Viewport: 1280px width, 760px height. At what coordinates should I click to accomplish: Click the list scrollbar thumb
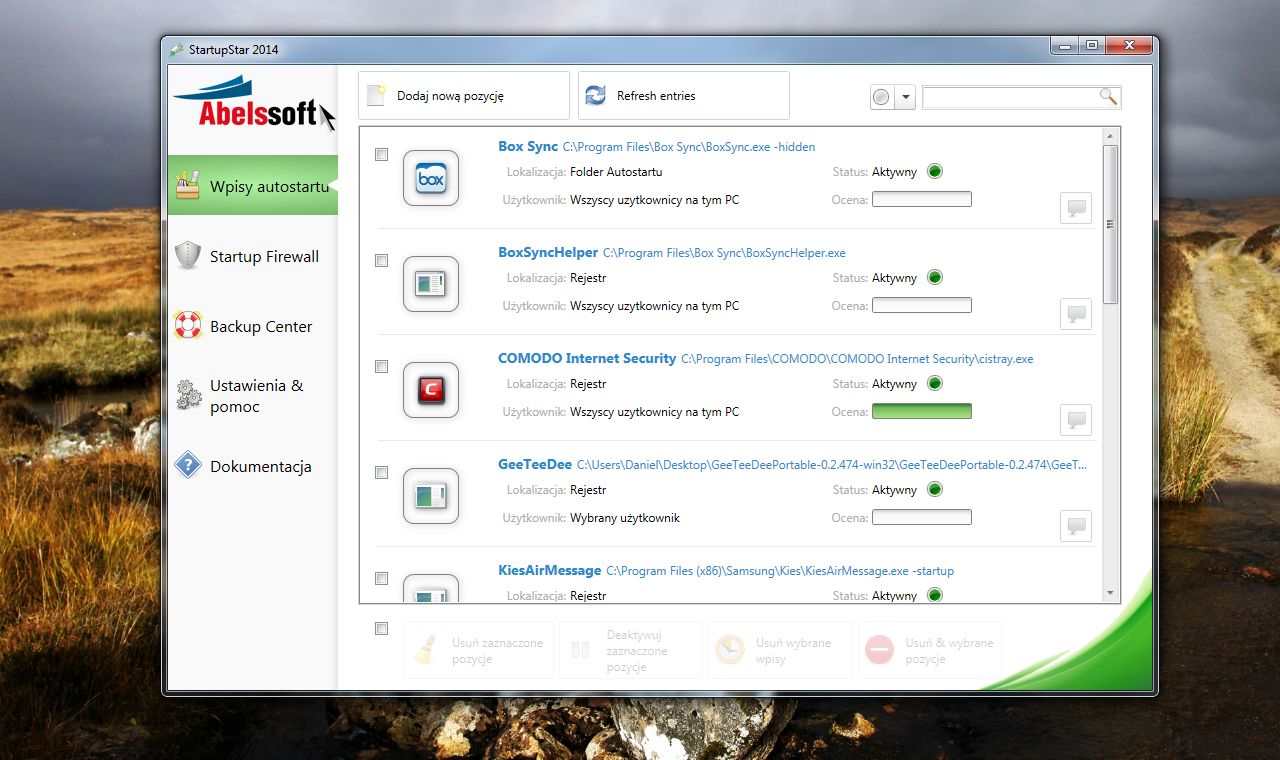tap(1110, 224)
